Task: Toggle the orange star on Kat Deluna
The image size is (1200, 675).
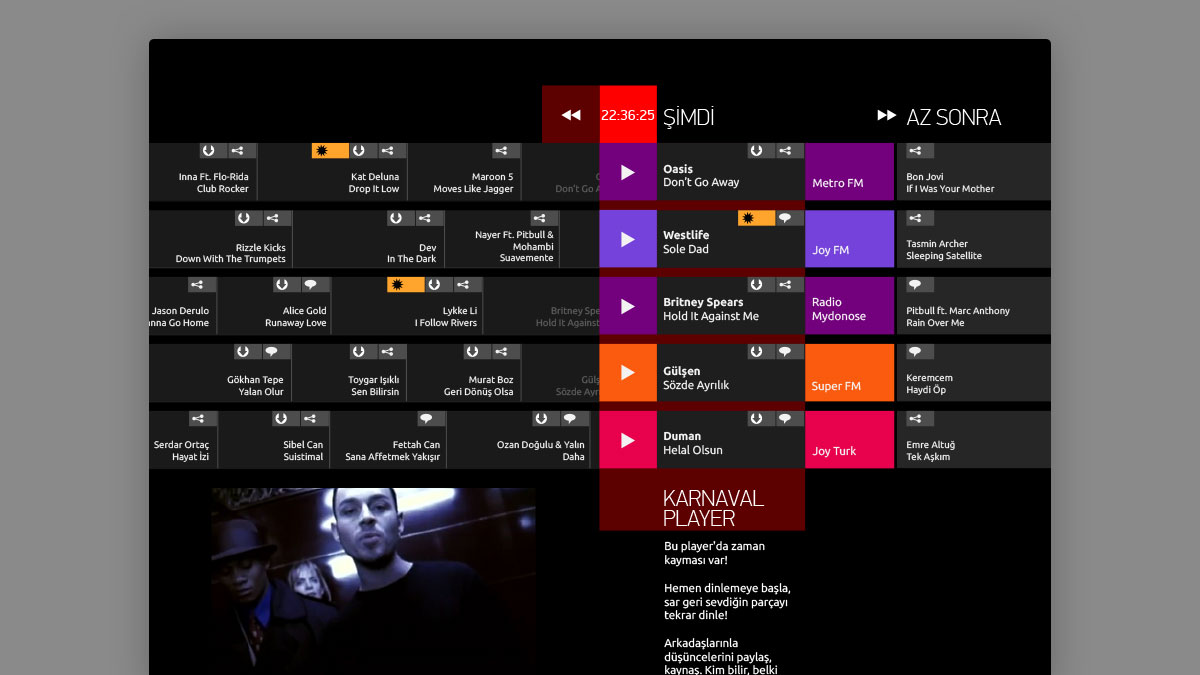Action: click(x=330, y=151)
